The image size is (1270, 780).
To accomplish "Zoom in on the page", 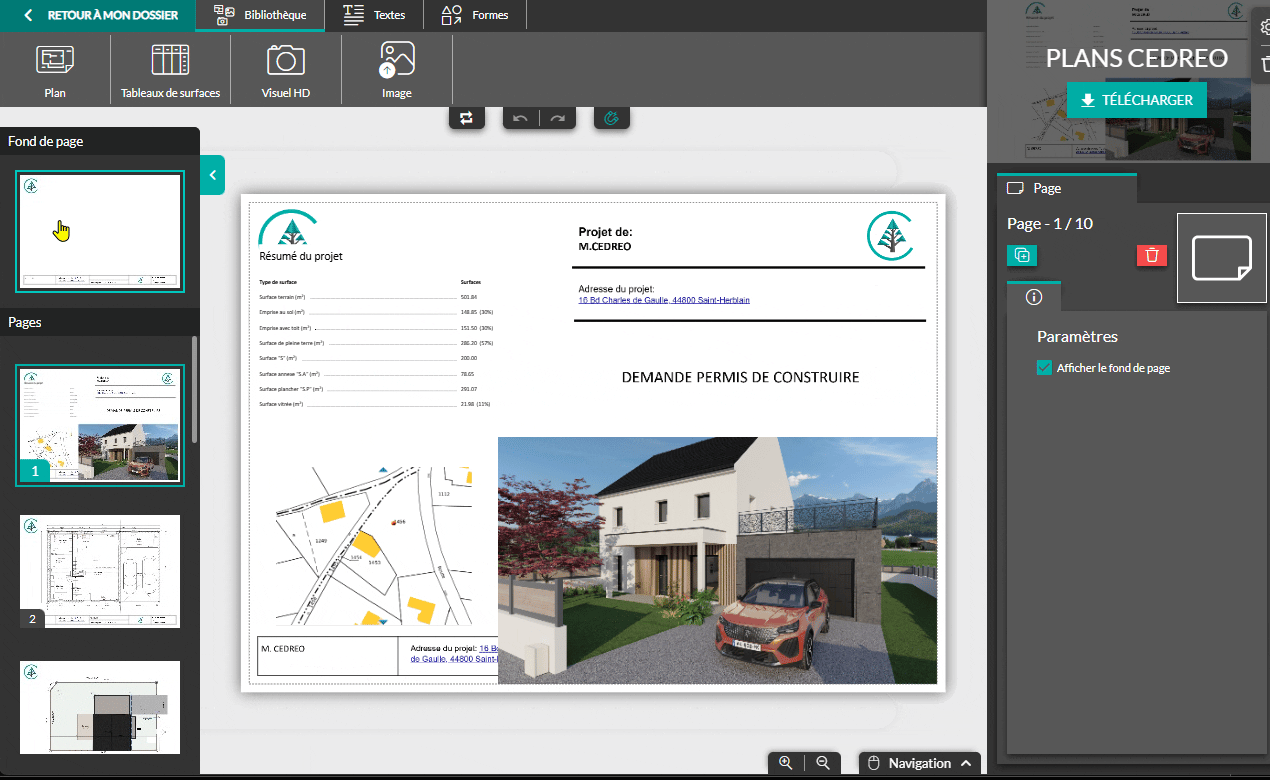I will [x=786, y=763].
